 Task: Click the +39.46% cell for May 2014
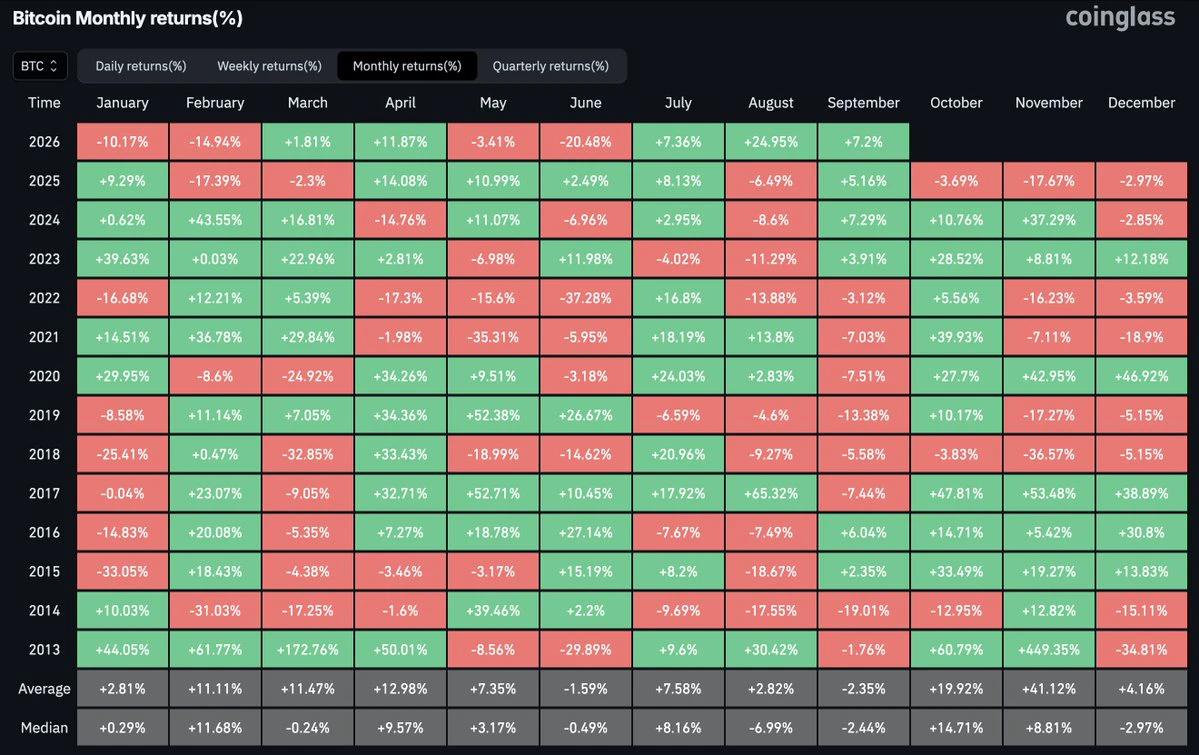point(492,610)
